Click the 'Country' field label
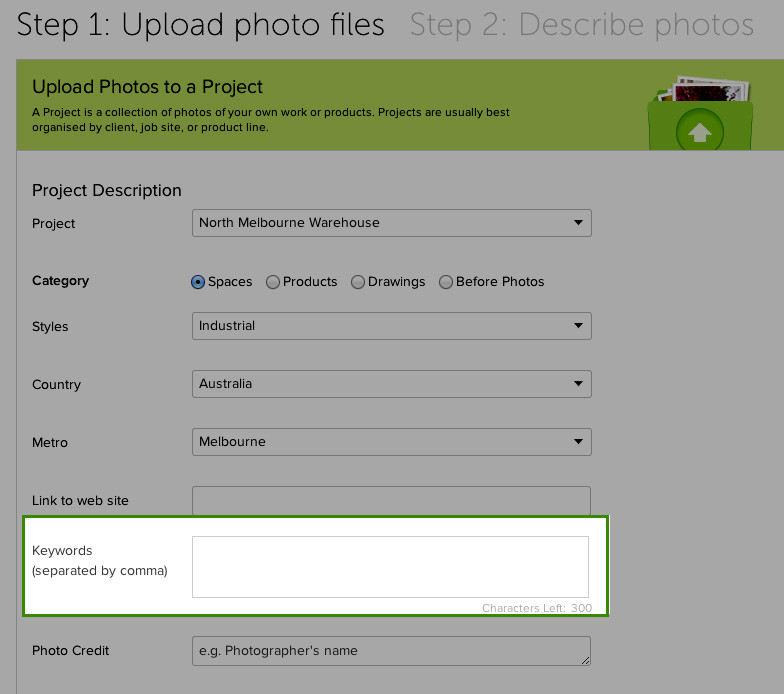This screenshot has height=694, width=784. tap(56, 384)
